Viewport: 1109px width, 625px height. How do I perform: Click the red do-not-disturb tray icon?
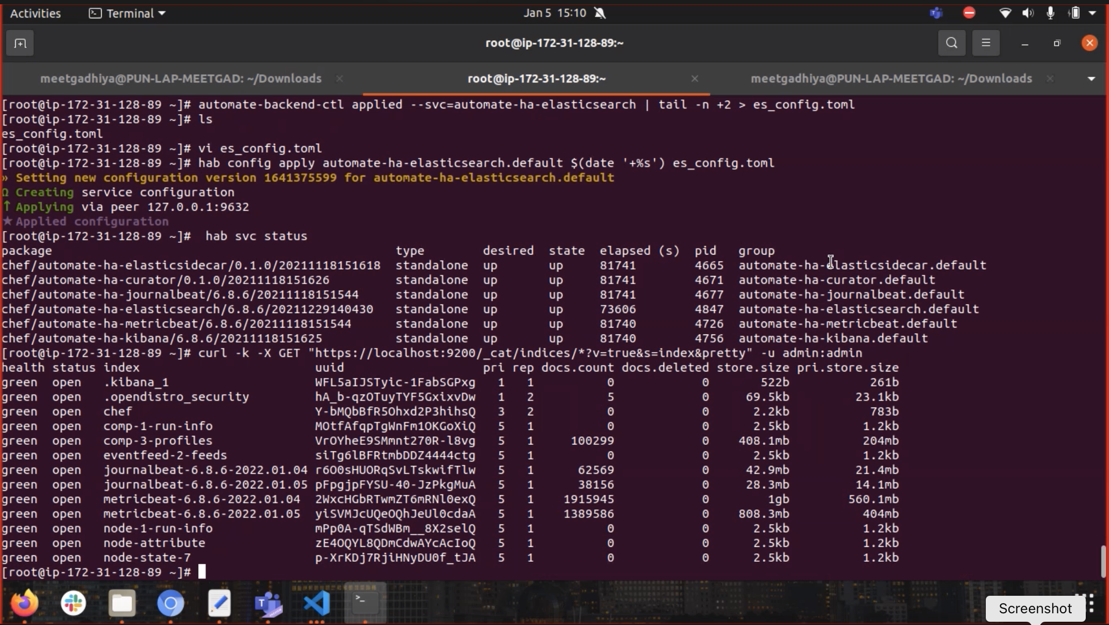click(x=969, y=13)
